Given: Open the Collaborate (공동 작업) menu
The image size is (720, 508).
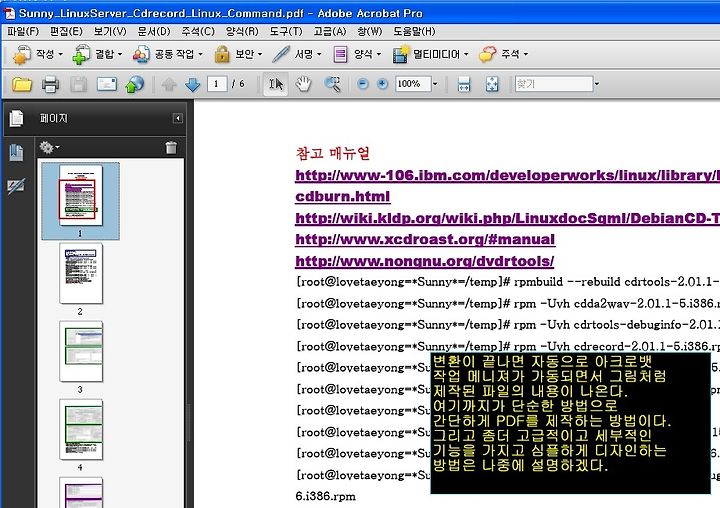Looking at the screenshot, I should [167, 54].
